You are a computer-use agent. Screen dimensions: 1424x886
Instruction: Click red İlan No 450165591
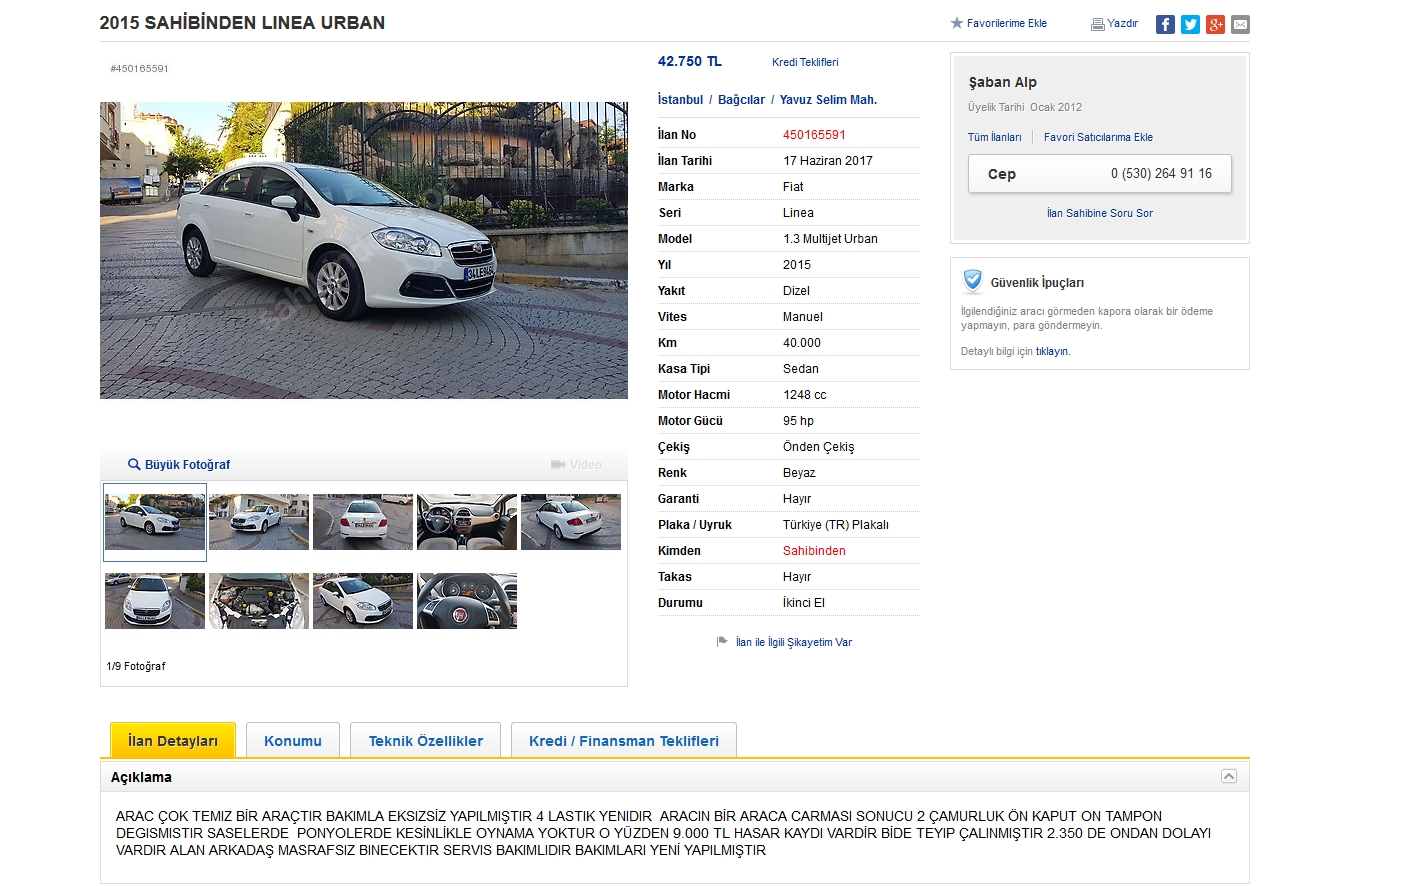[x=814, y=135]
